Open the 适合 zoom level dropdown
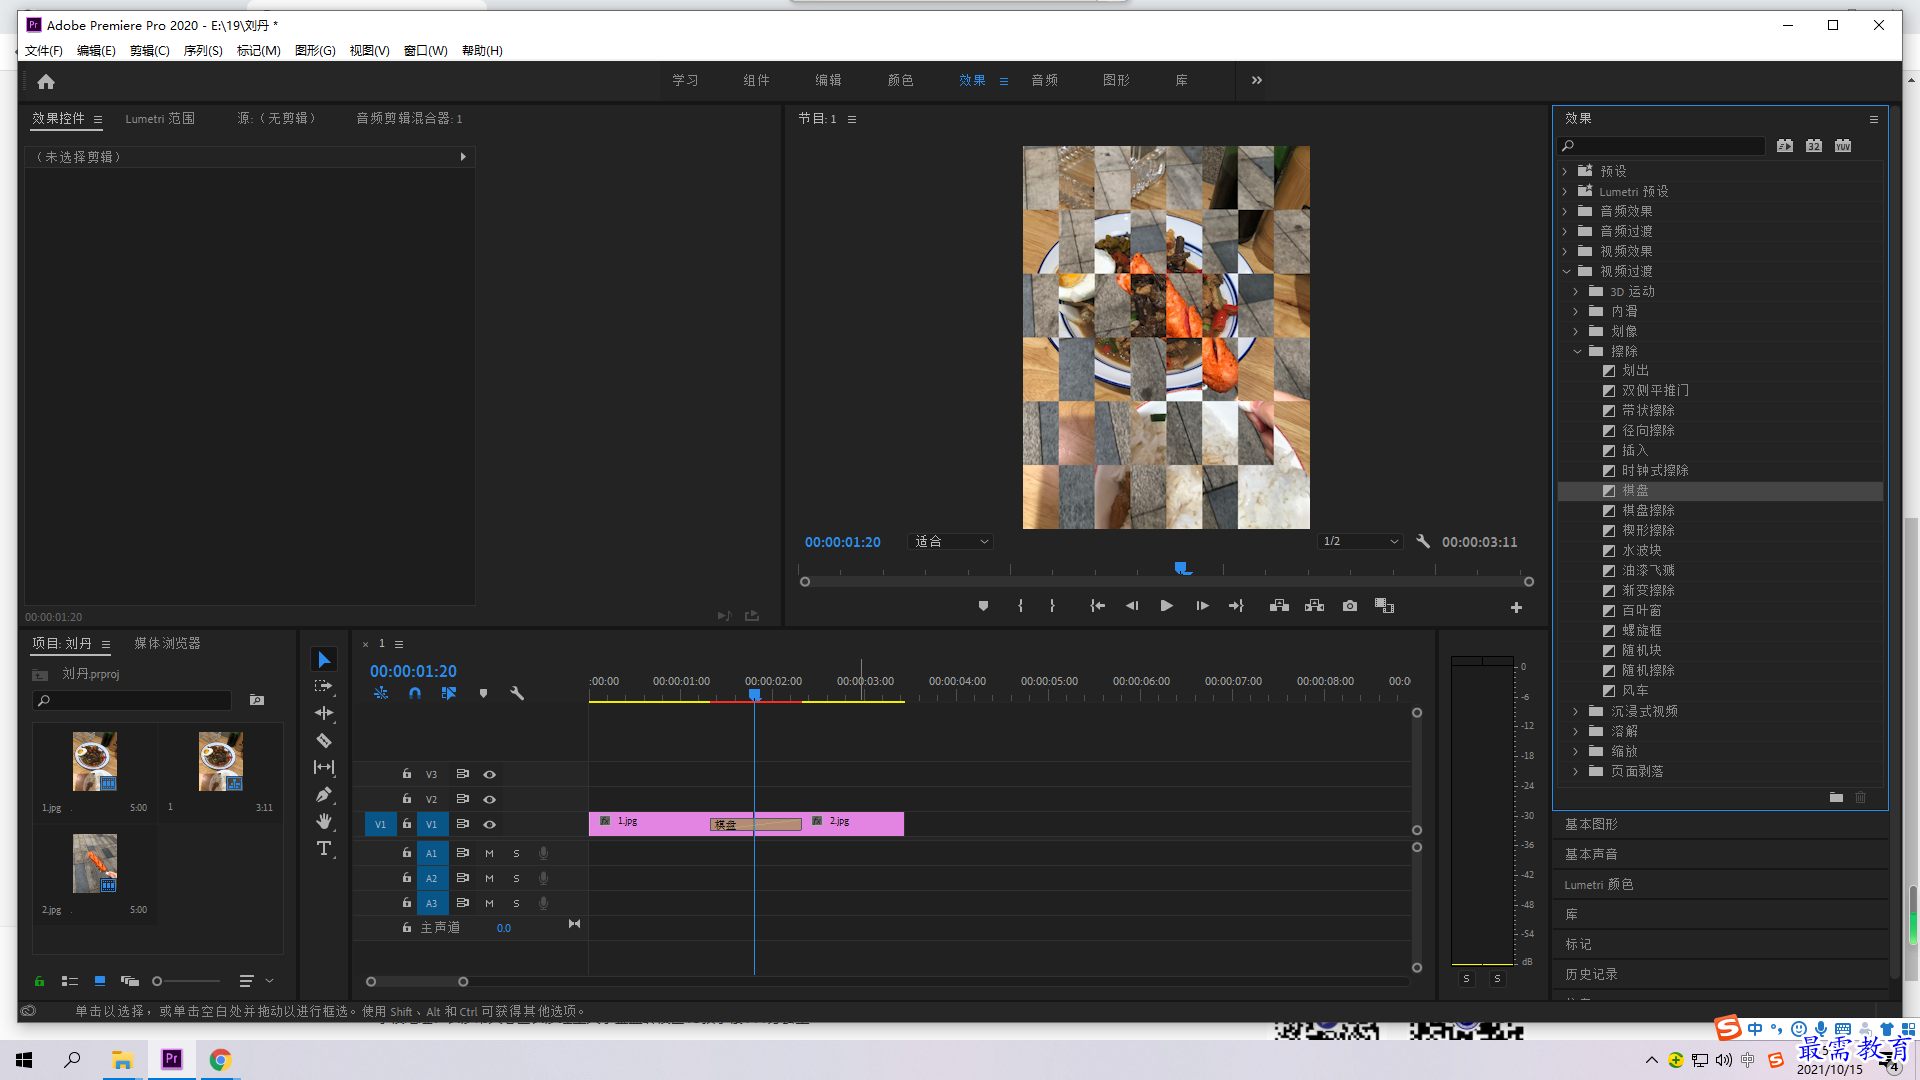Image resolution: width=1920 pixels, height=1080 pixels. coord(950,541)
